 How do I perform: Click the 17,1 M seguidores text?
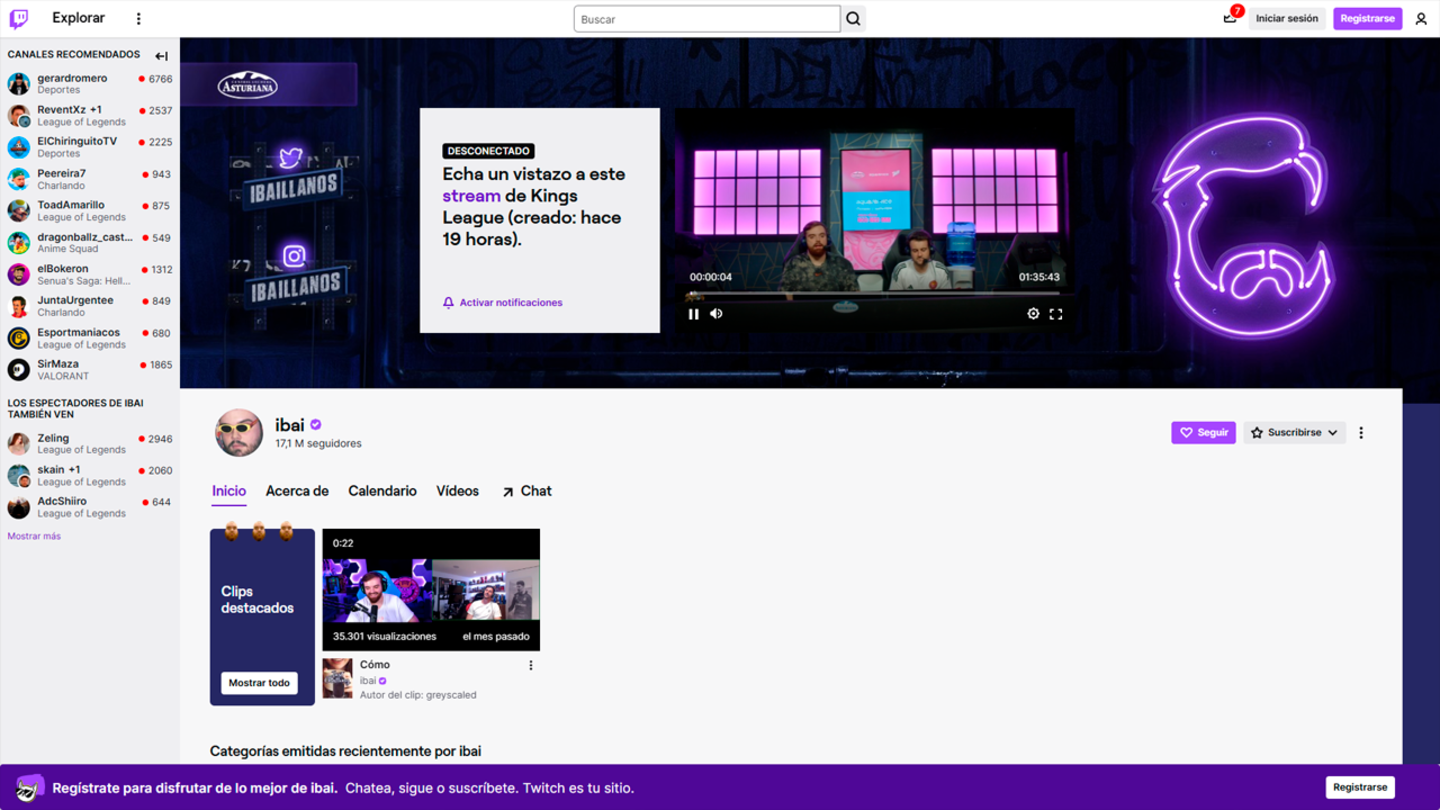point(318,444)
